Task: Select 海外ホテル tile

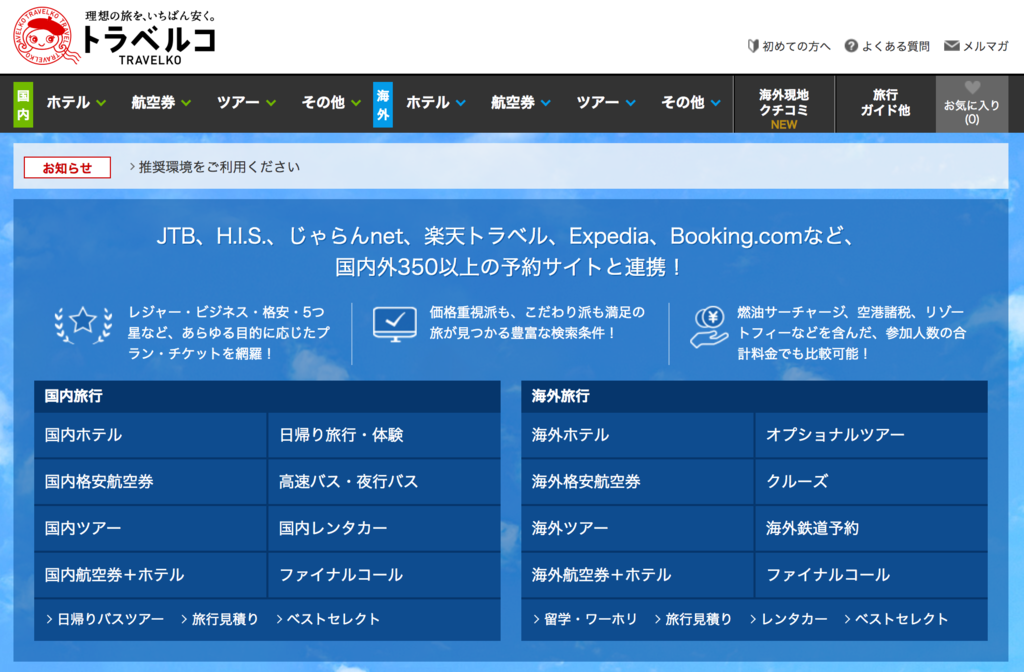Action: click(x=637, y=435)
